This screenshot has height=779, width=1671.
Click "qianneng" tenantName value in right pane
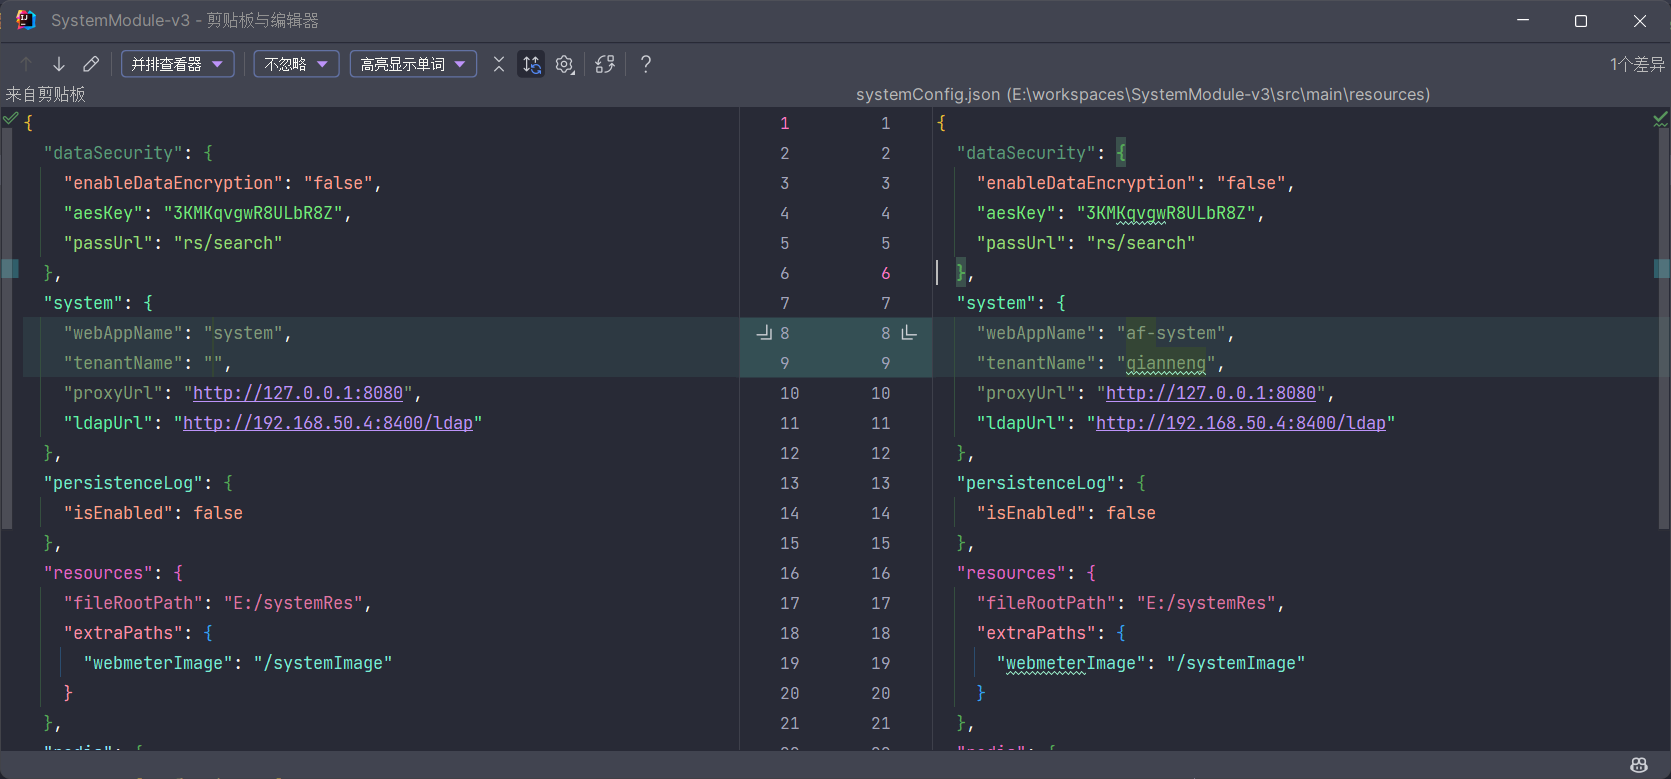coord(1166,363)
